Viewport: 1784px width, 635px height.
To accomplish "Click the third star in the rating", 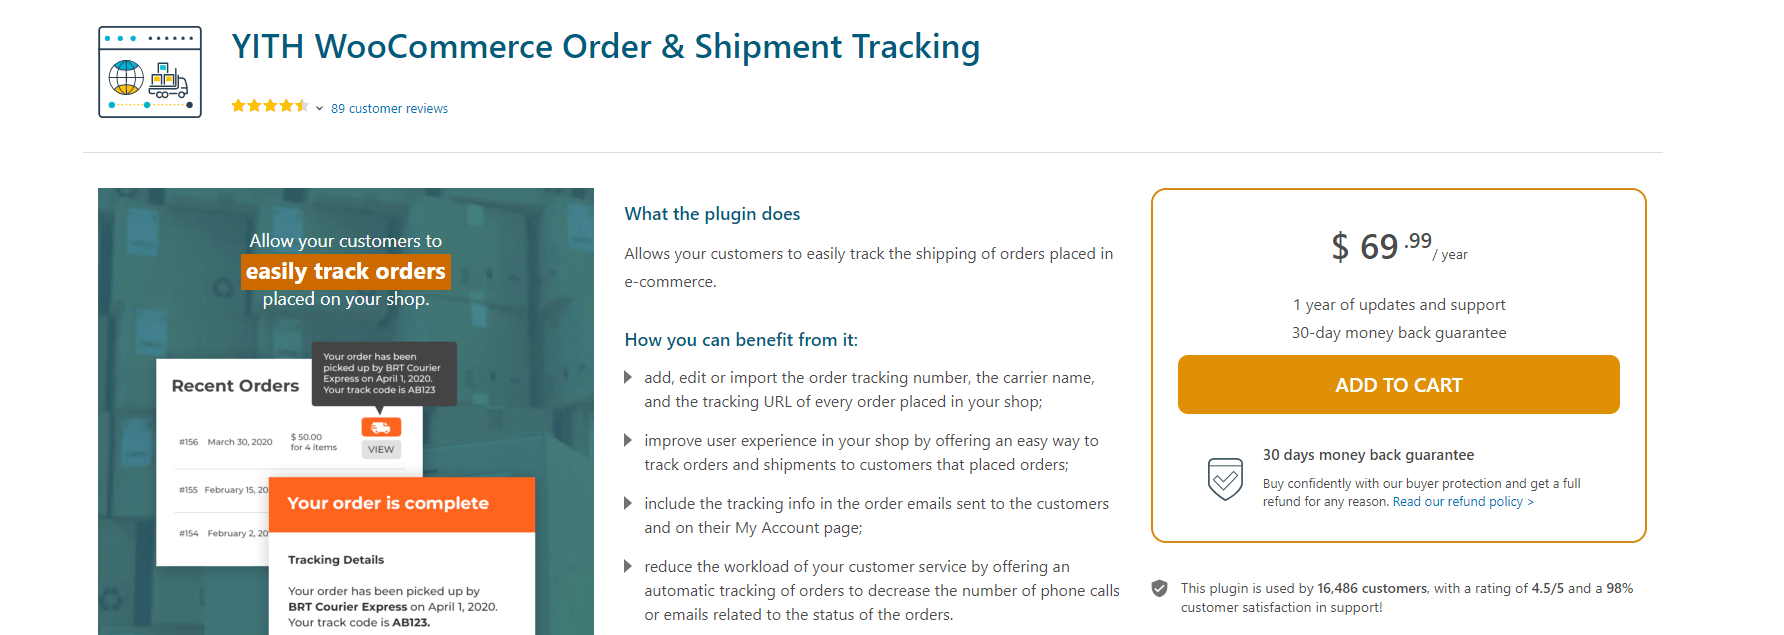I will 271,105.
